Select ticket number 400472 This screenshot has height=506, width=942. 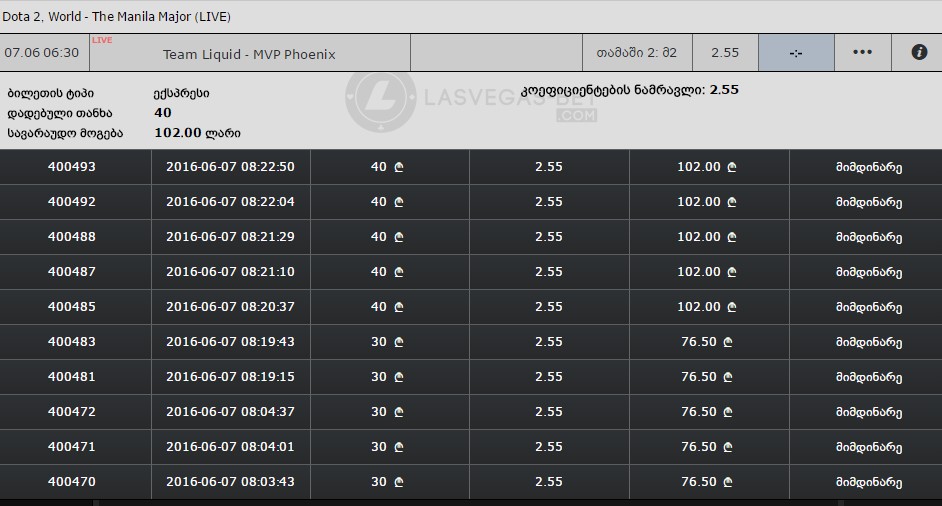71,411
